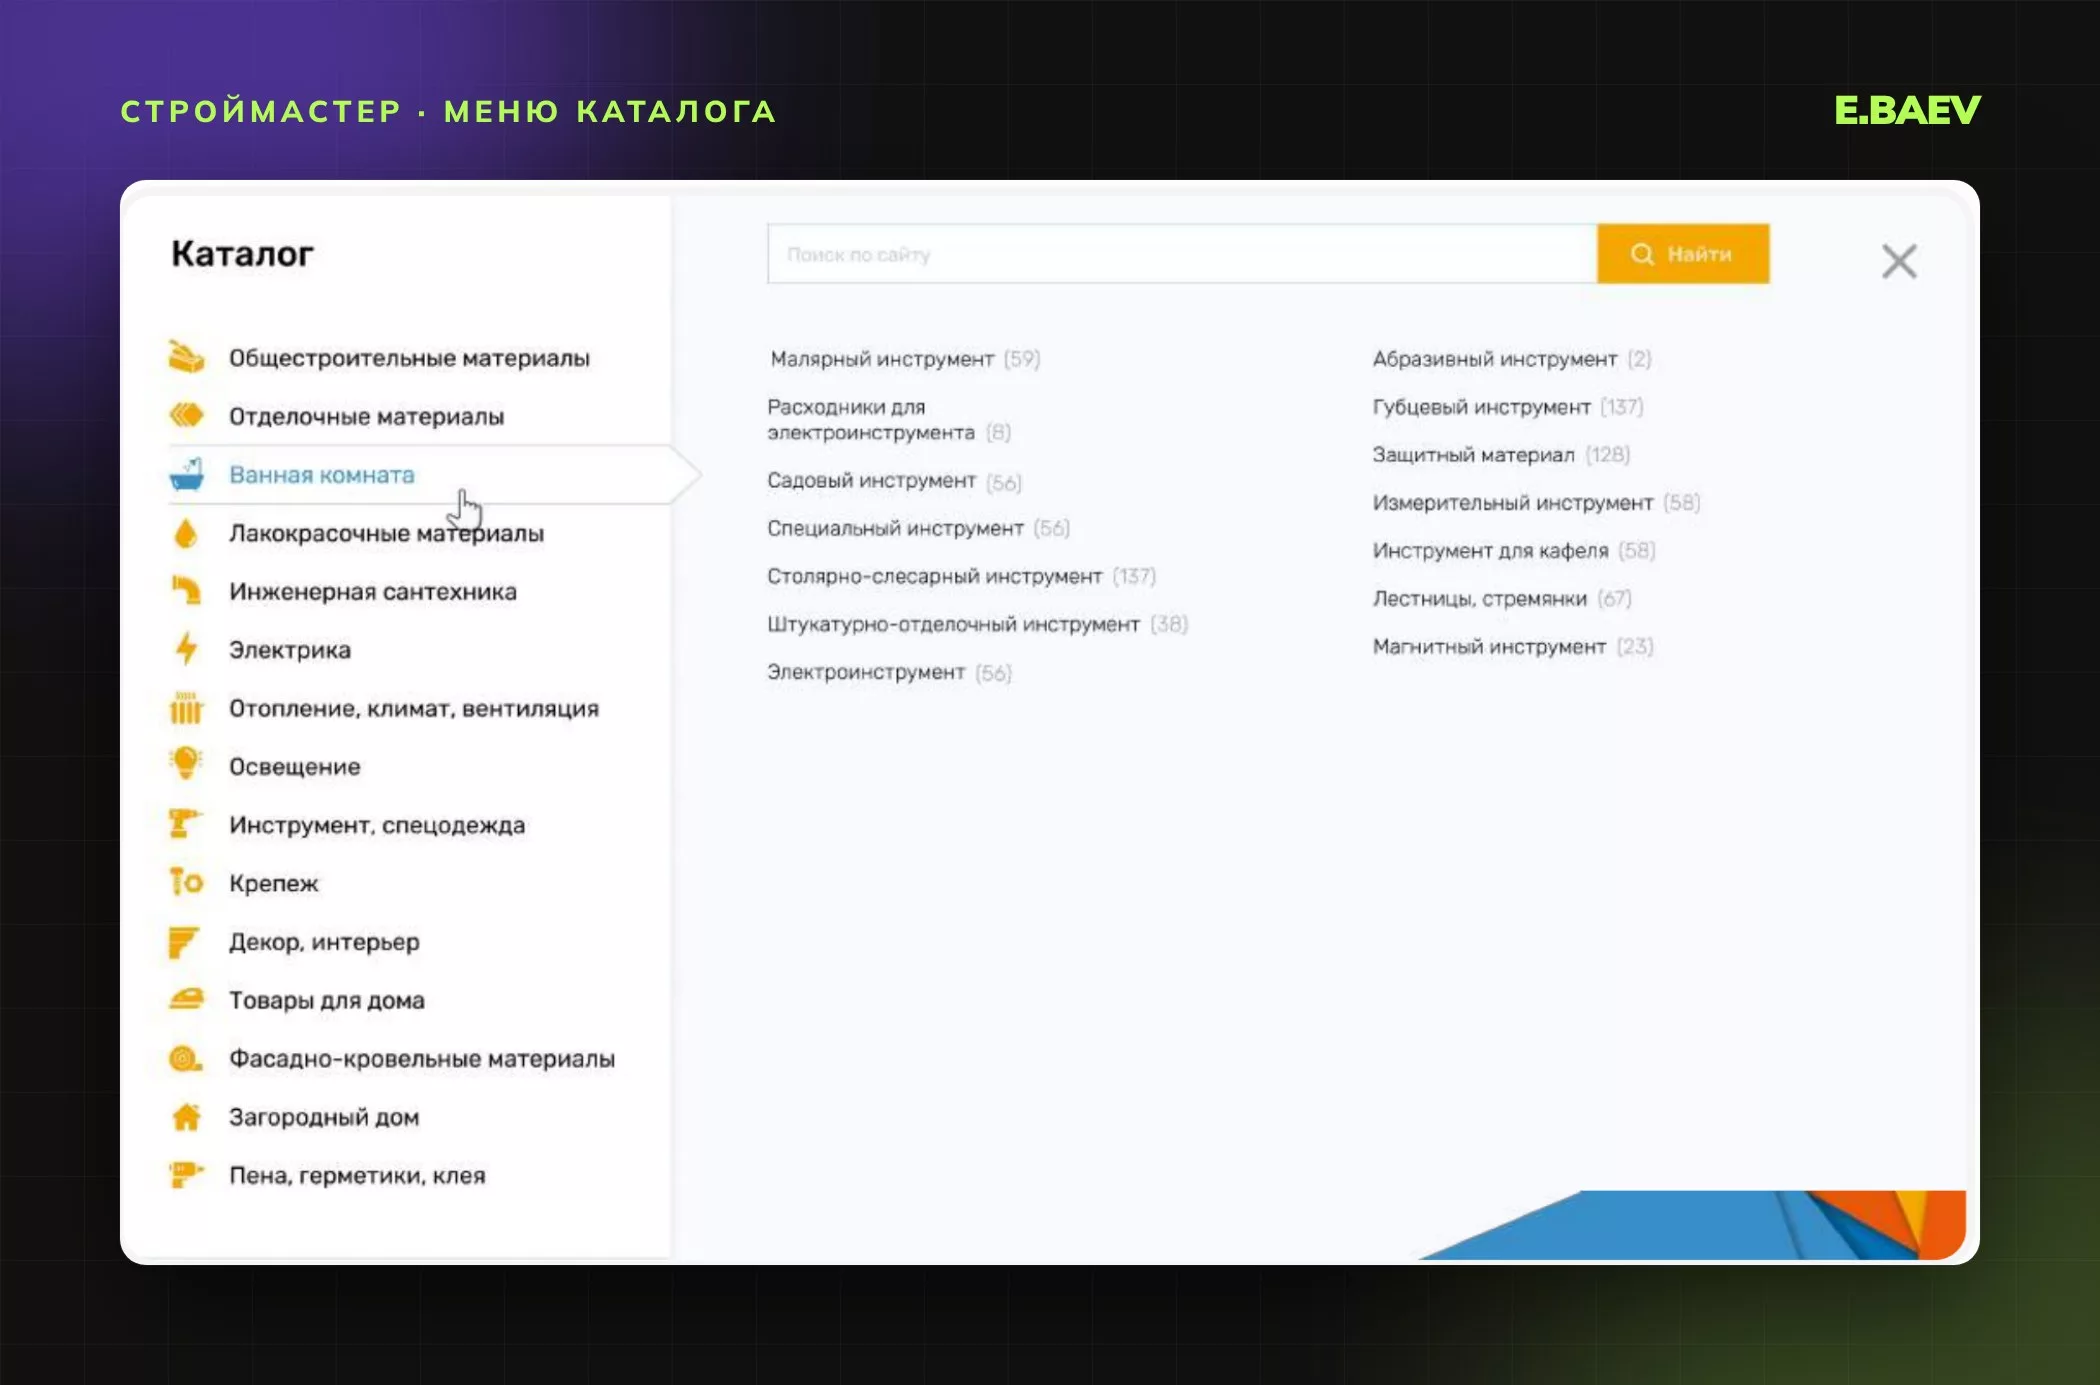The width and height of the screenshot is (2100, 1385).
Task: Click the house icon for Загородный дом
Action: click(x=186, y=1116)
